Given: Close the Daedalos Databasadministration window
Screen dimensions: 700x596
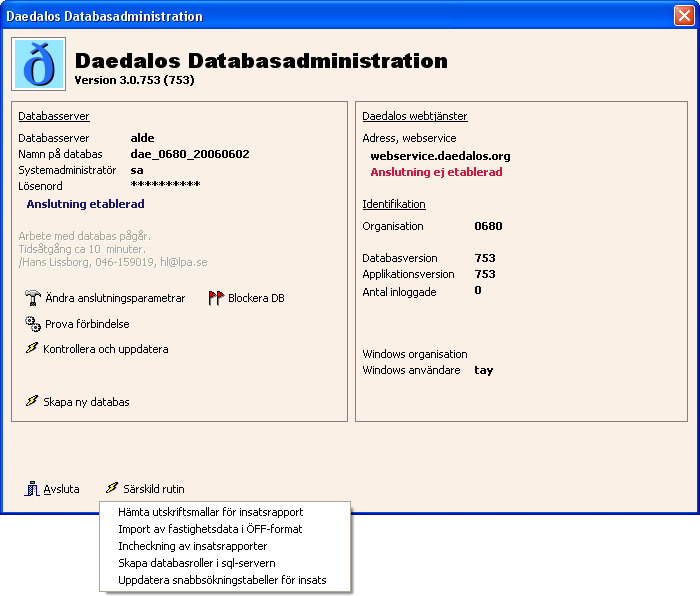Looking at the screenshot, I should 684,16.
